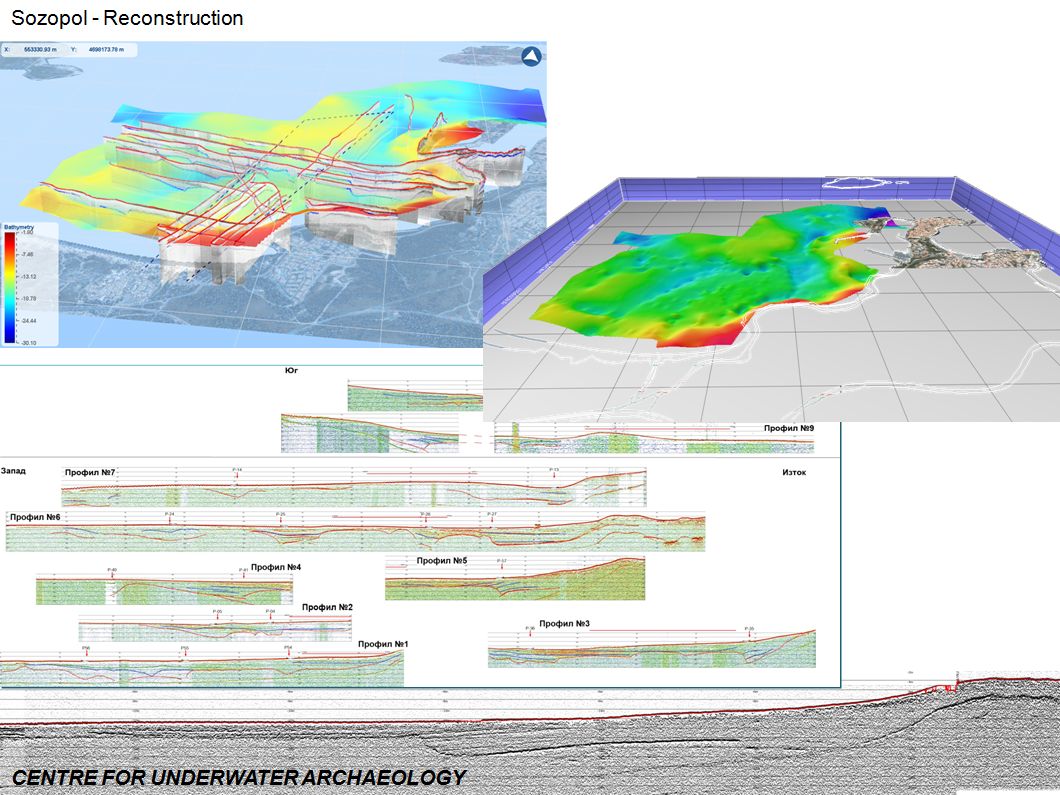Click the 'Профил №4' label

click(x=276, y=567)
